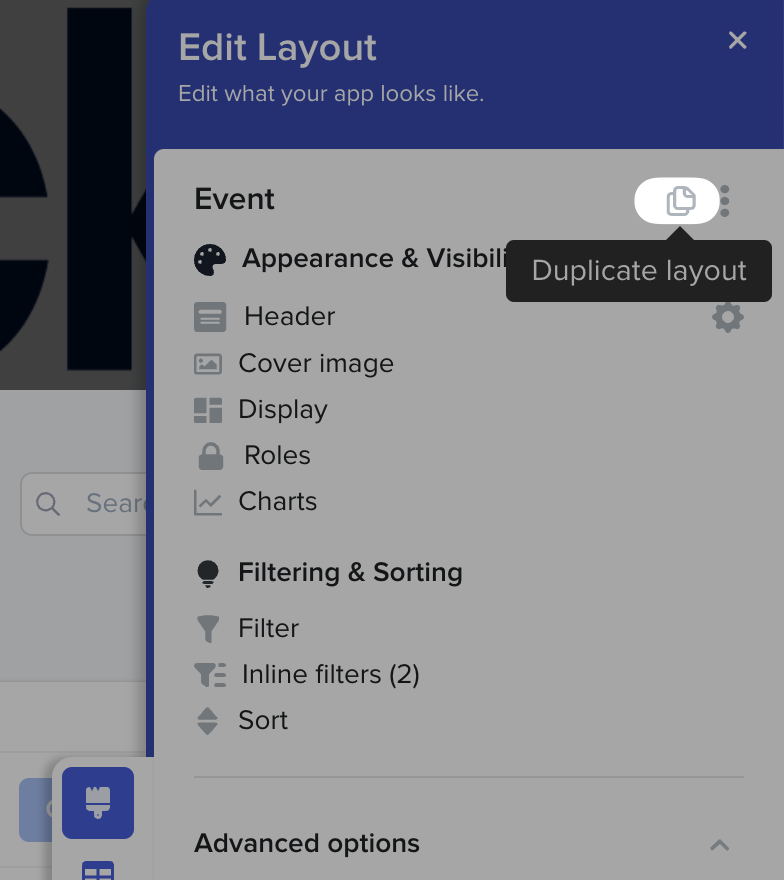The width and height of the screenshot is (784, 880).
Task: Click the palette icon for Appearance & Visibility
Action: [x=210, y=260]
